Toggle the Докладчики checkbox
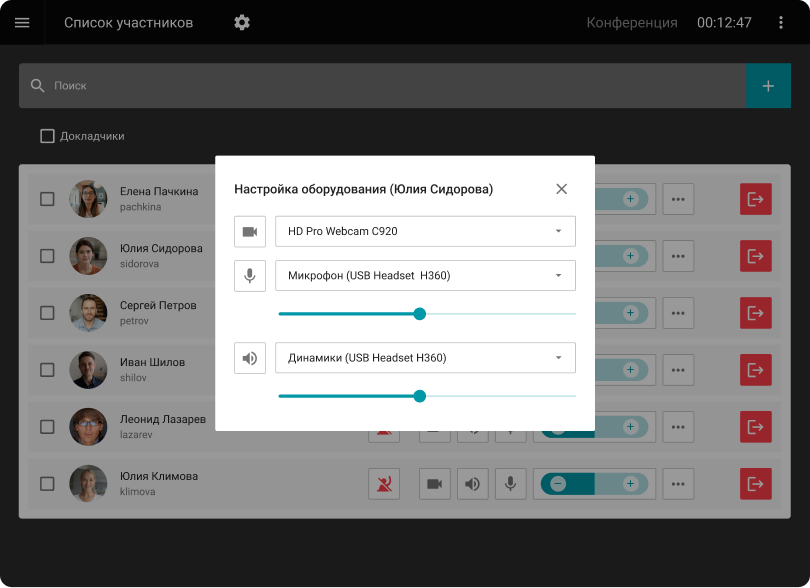 (47, 136)
